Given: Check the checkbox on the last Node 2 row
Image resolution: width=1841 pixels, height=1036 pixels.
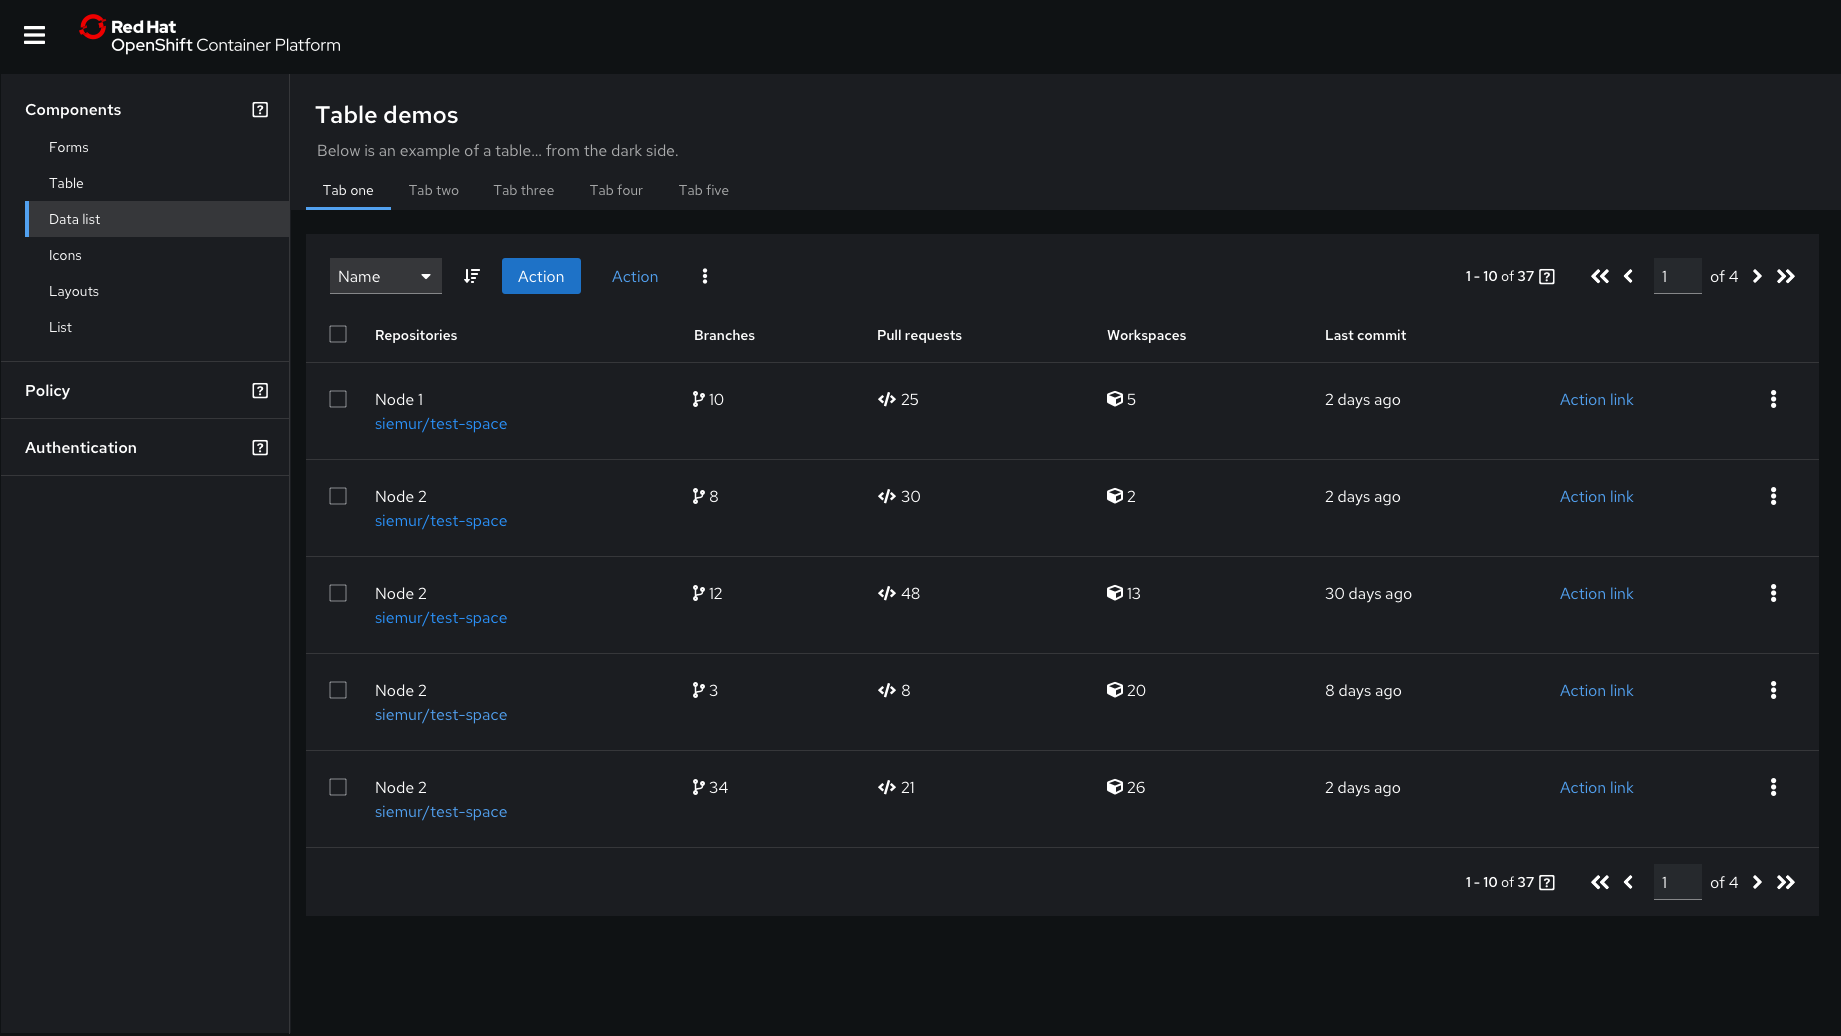Looking at the screenshot, I should (x=337, y=787).
